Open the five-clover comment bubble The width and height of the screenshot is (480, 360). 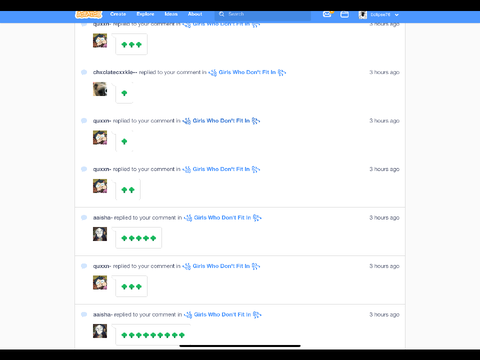(139, 238)
